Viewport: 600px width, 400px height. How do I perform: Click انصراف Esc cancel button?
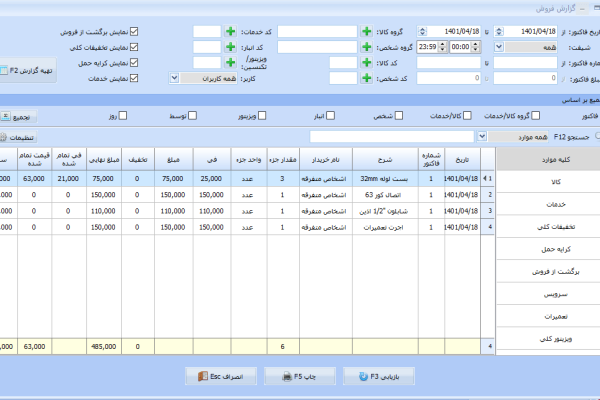[221, 377]
